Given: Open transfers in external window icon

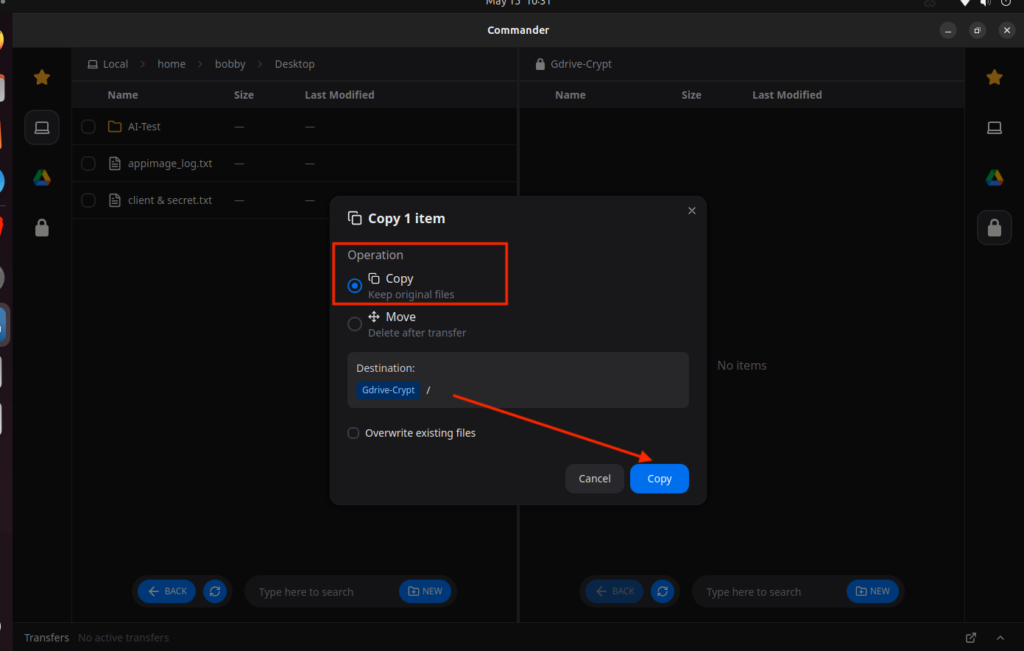Looking at the screenshot, I should click(970, 637).
